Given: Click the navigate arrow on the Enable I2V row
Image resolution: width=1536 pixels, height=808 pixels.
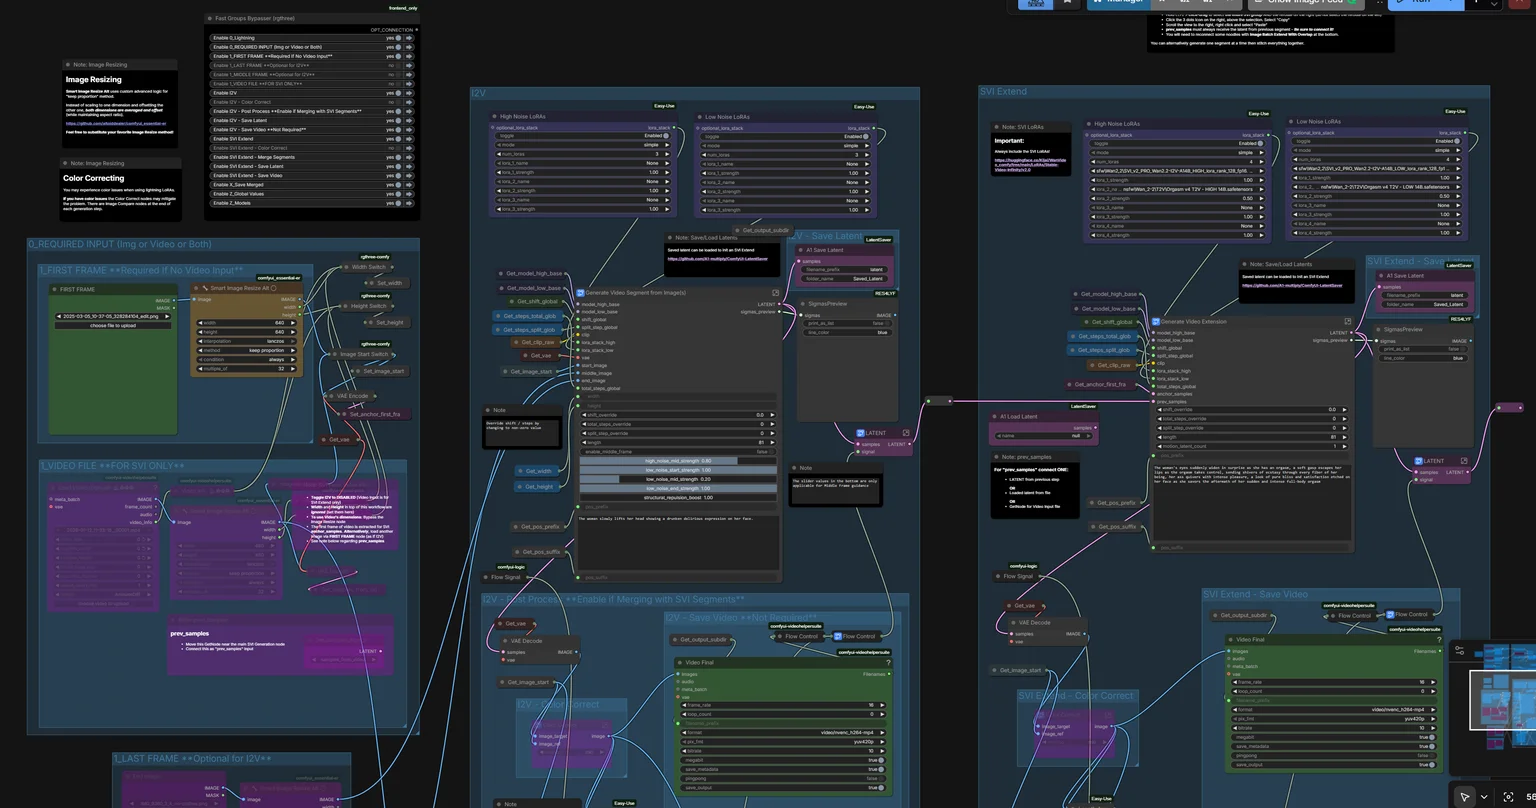Looking at the screenshot, I should tap(409, 93).
